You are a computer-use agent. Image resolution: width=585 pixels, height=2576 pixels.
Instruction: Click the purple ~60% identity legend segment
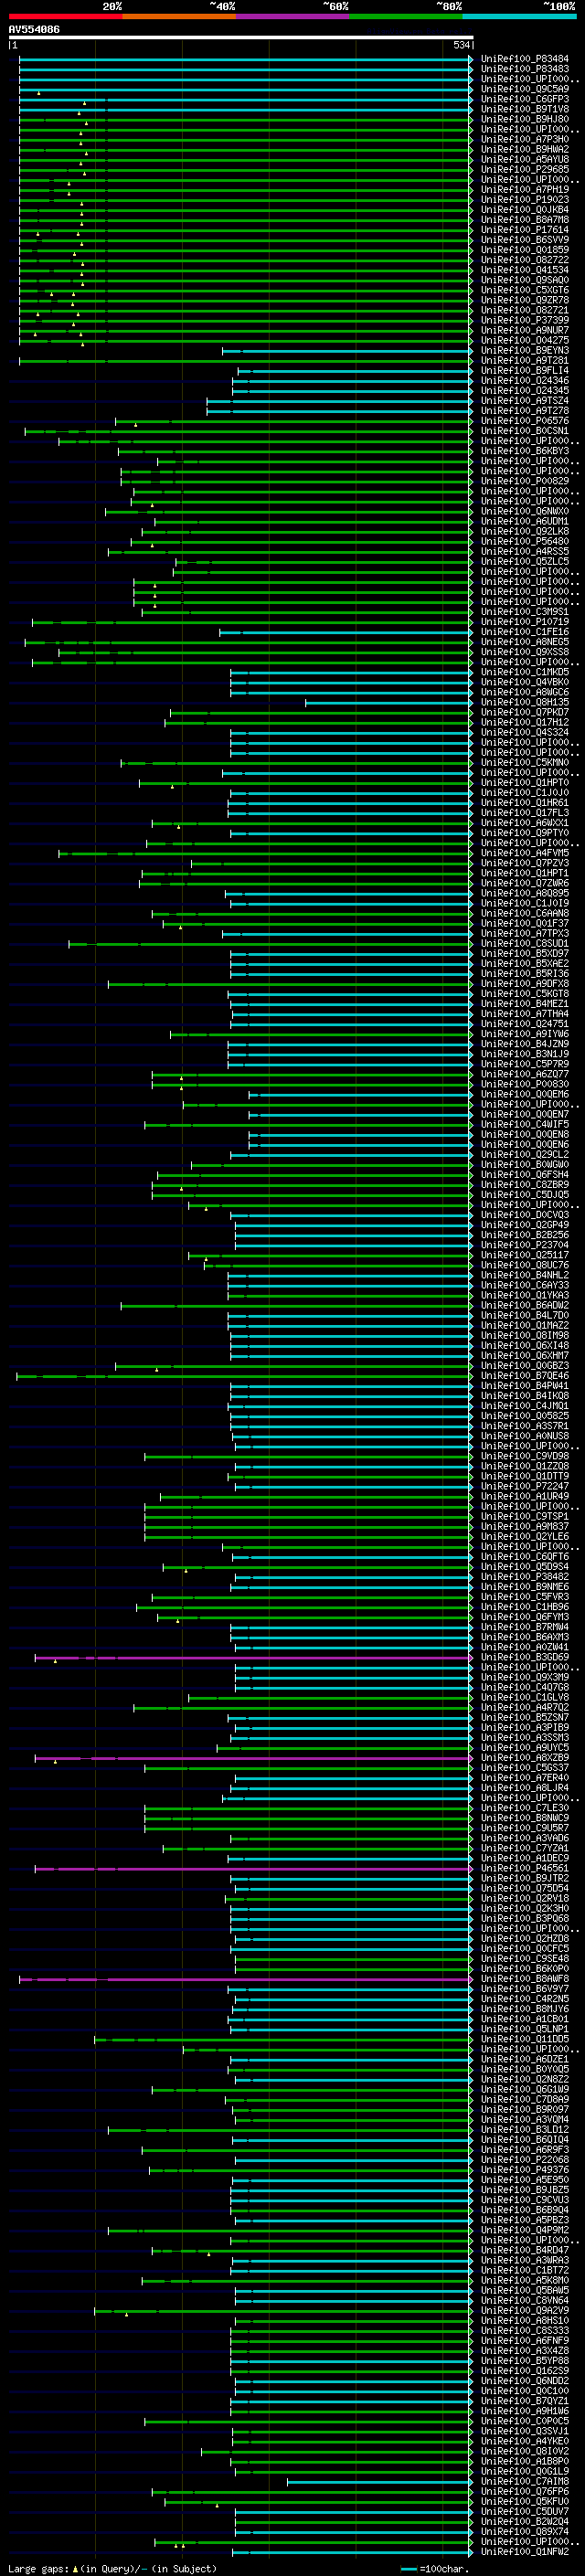point(292,16)
